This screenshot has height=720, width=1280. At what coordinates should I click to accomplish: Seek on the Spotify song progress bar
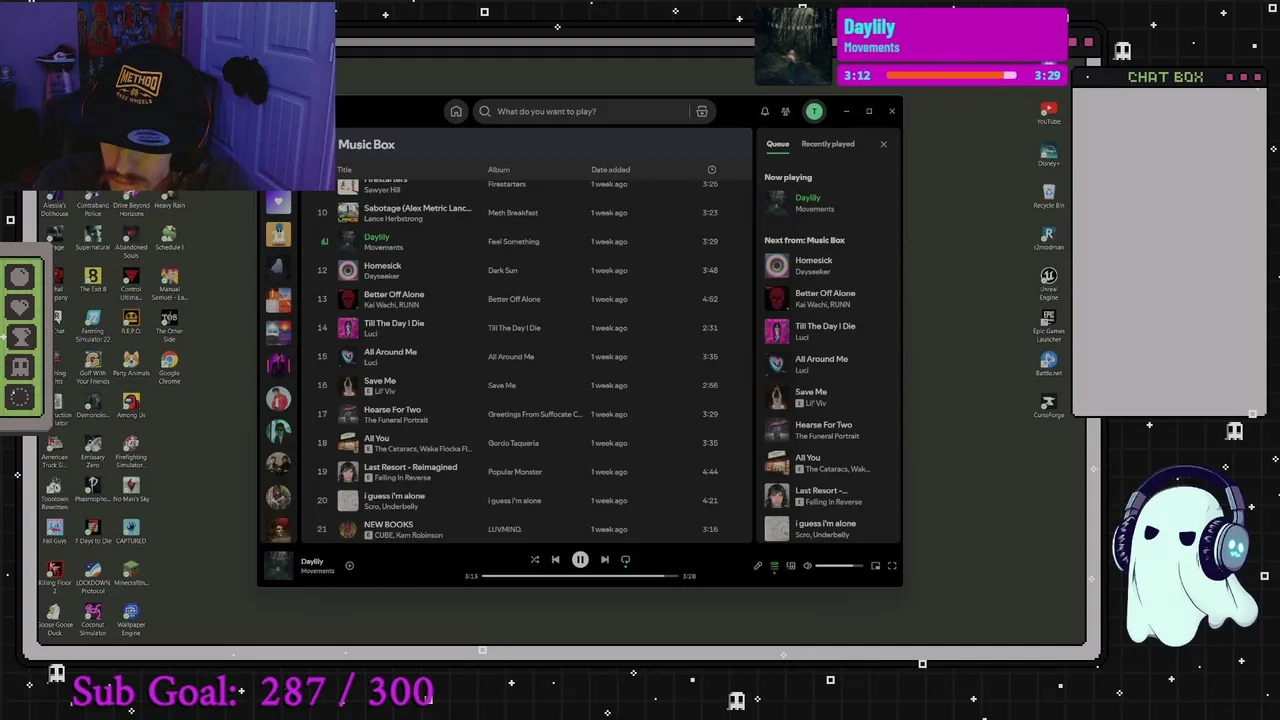click(x=582, y=576)
